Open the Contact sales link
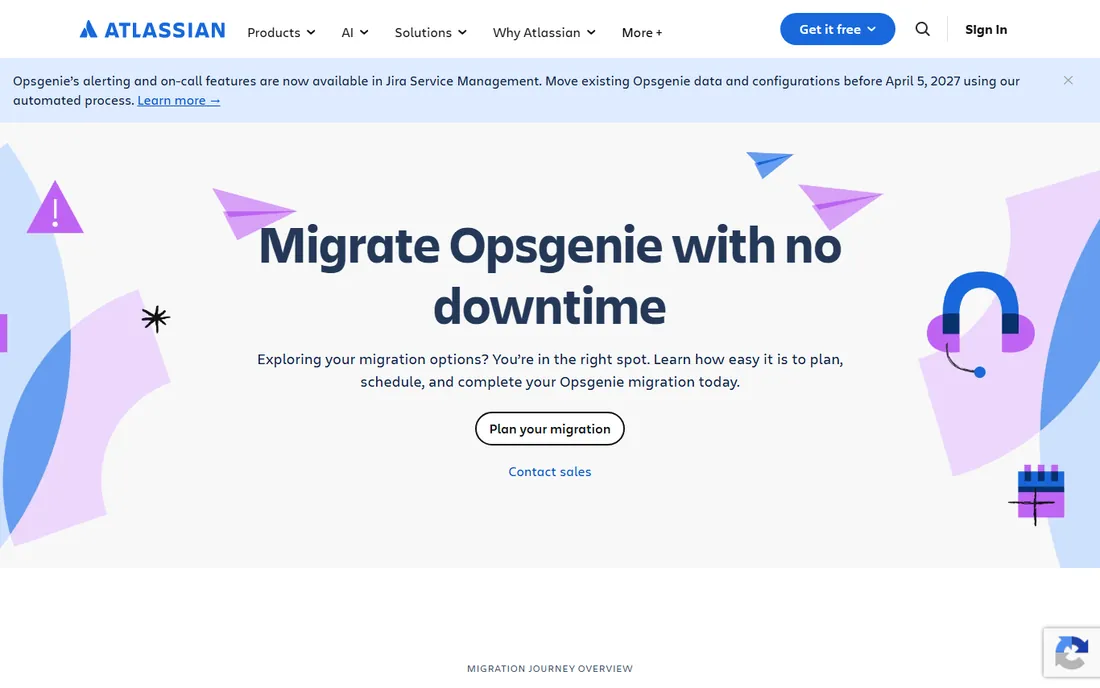 (x=550, y=472)
